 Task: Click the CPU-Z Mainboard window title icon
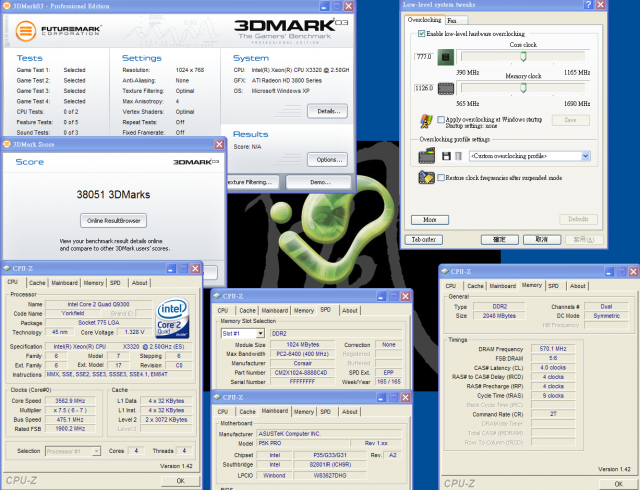point(217,397)
